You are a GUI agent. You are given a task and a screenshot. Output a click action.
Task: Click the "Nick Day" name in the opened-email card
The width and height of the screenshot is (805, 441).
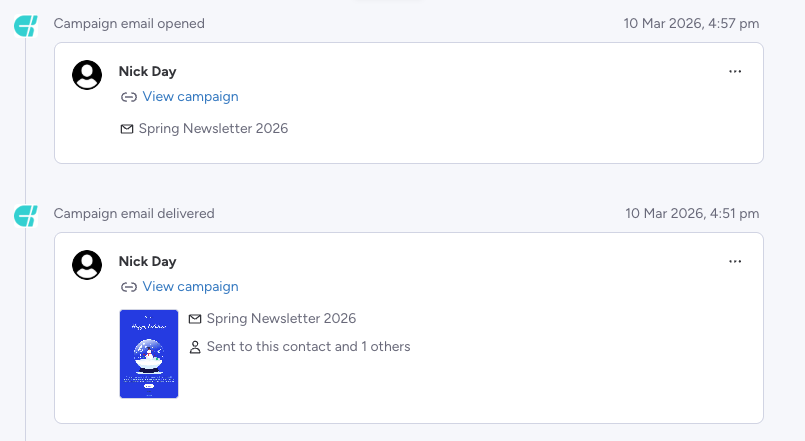point(147,72)
